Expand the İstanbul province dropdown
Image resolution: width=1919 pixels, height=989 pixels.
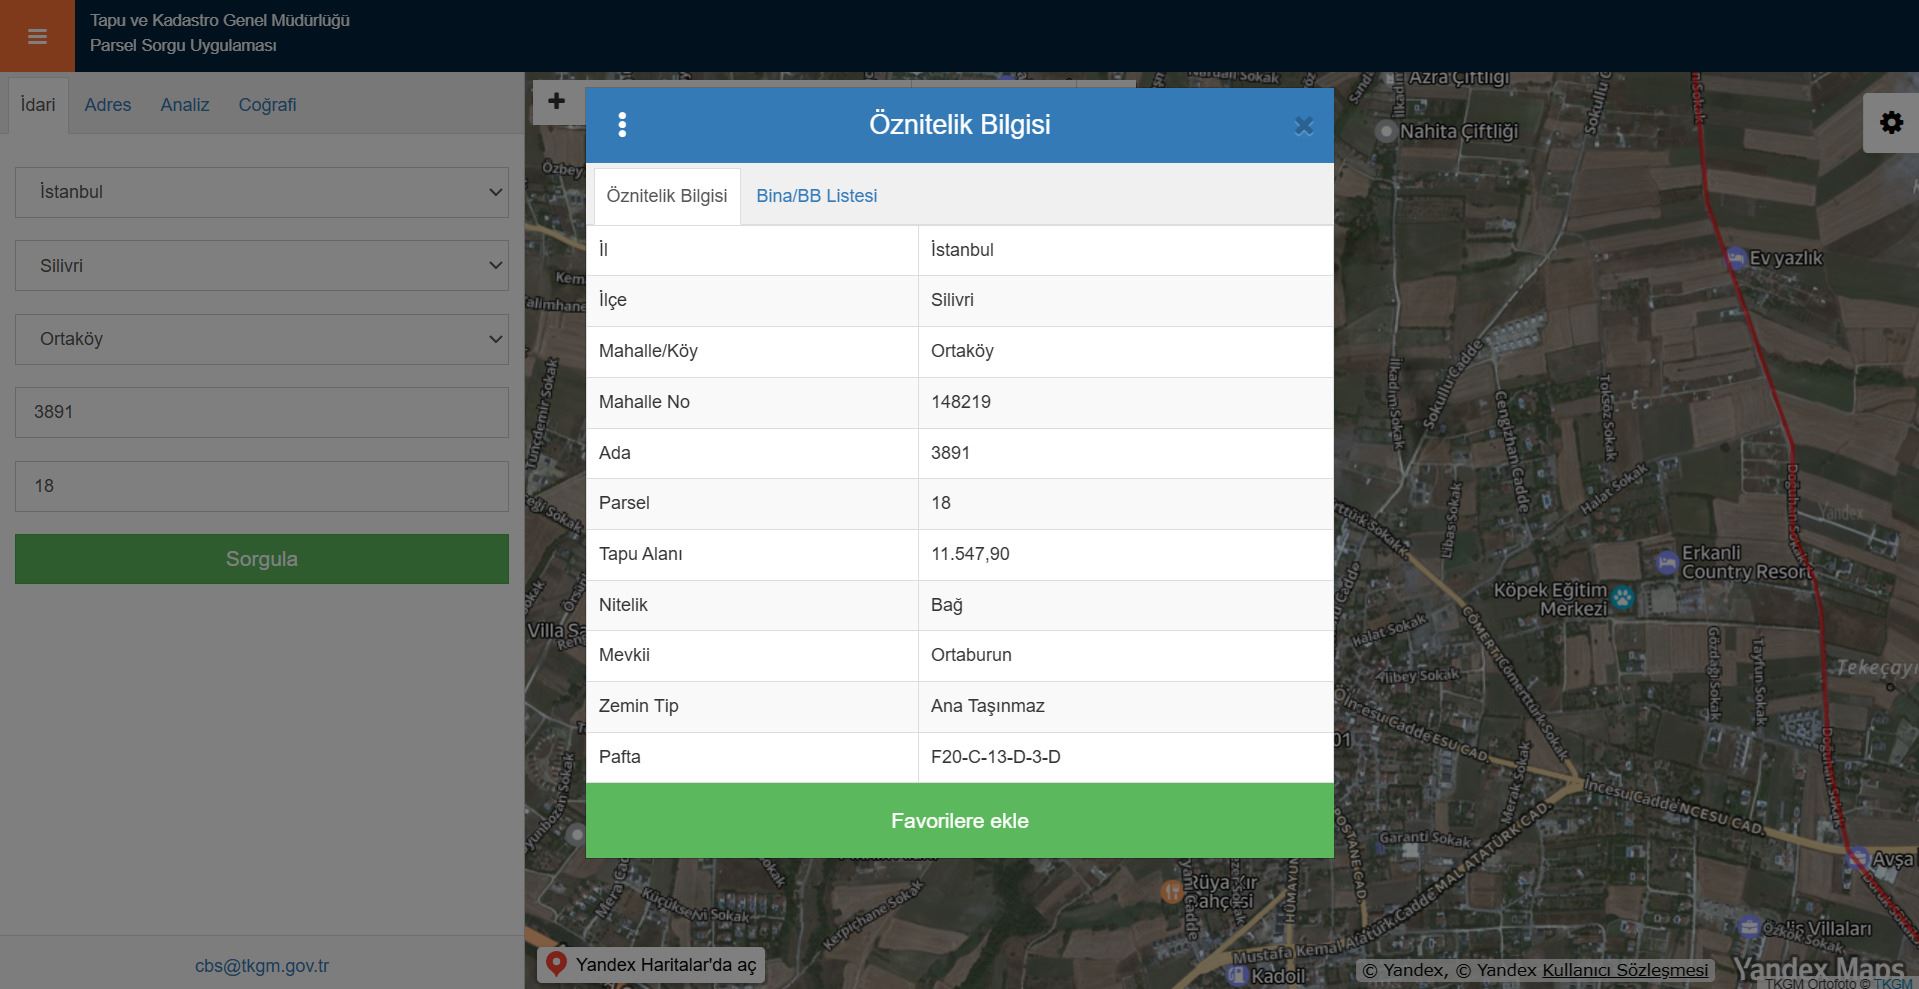261,192
